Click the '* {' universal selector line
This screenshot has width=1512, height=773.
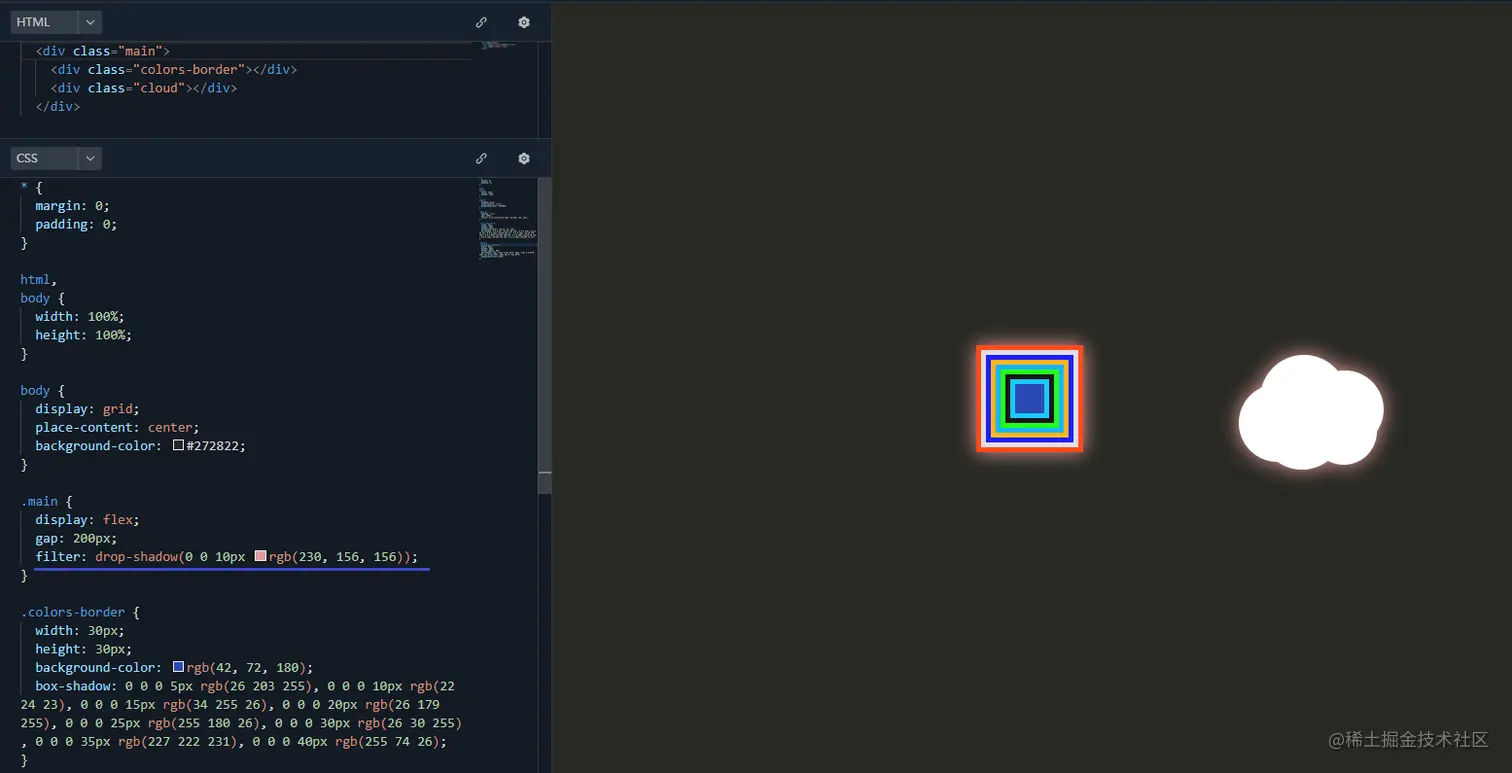pos(31,187)
